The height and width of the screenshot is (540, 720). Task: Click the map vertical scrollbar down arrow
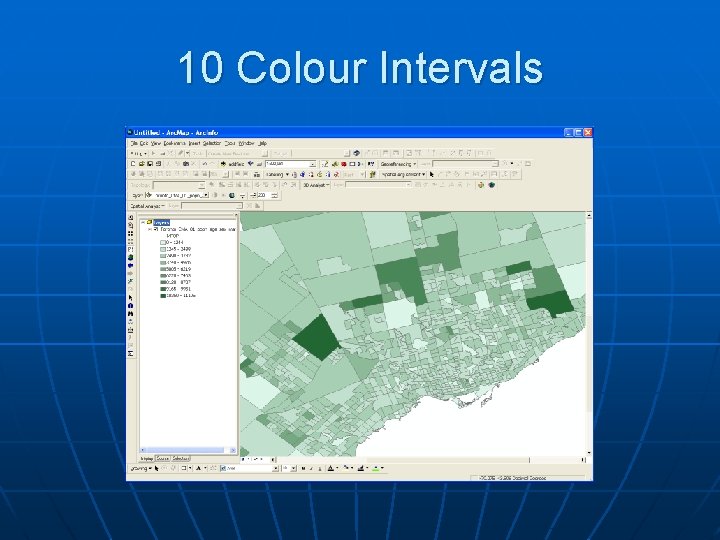tap(589, 453)
